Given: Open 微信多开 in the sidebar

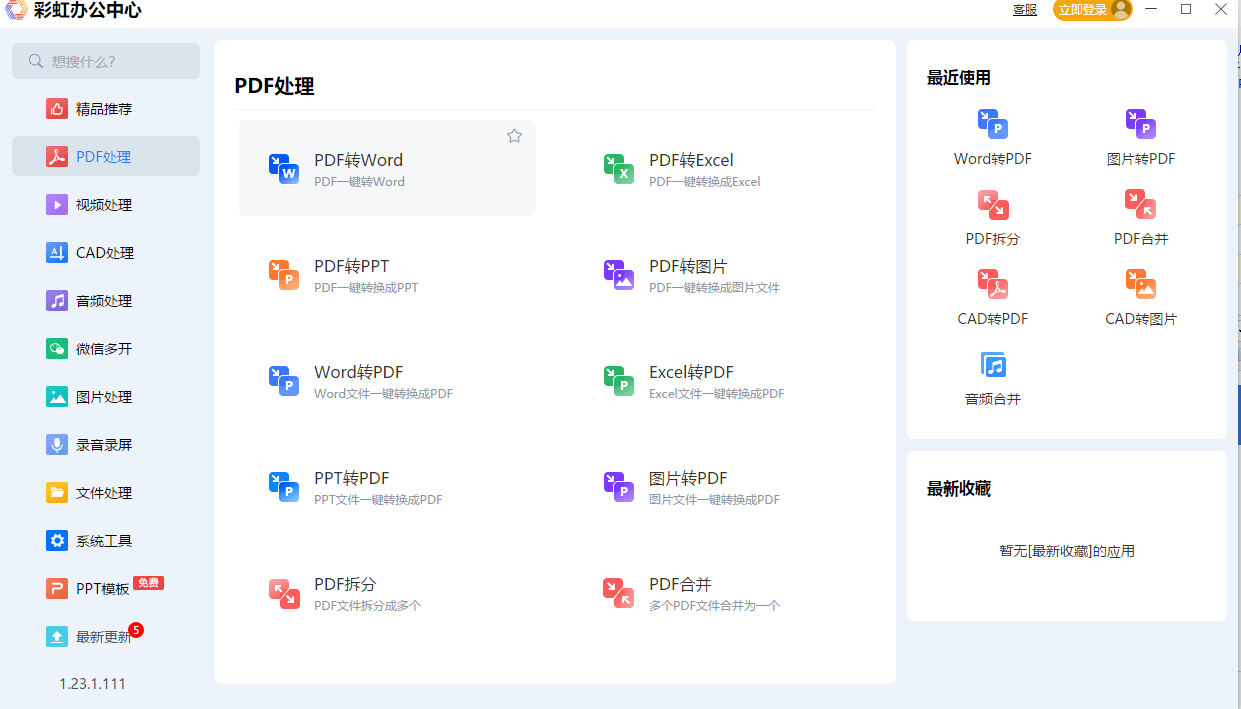Looking at the screenshot, I should point(106,349).
